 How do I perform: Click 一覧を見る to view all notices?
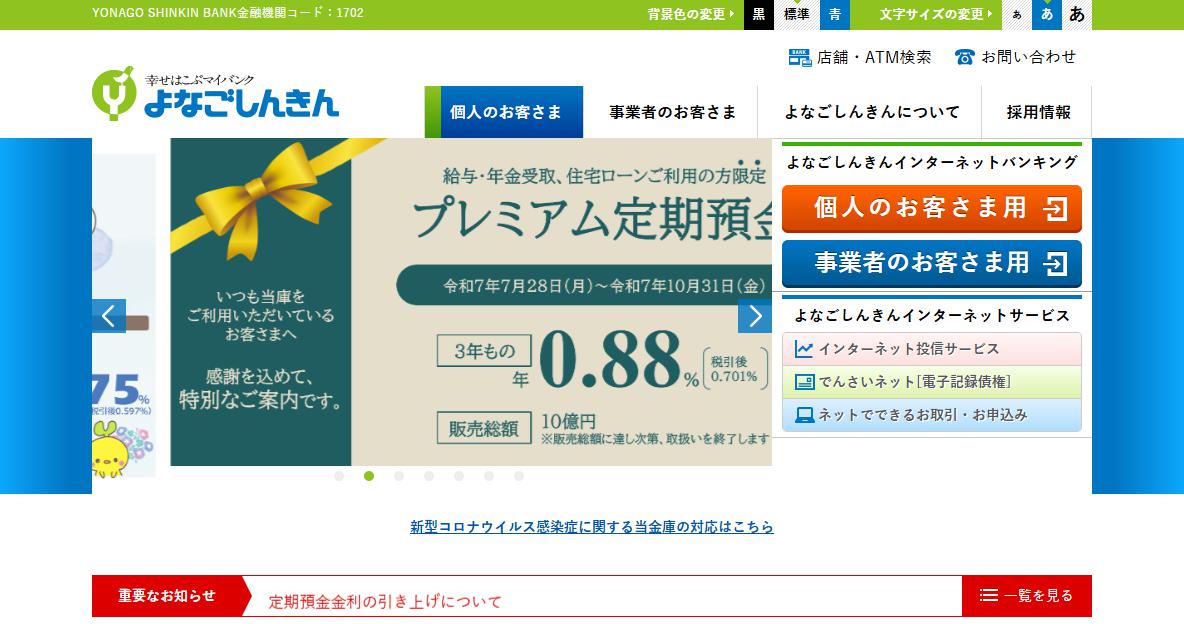coord(1027,595)
